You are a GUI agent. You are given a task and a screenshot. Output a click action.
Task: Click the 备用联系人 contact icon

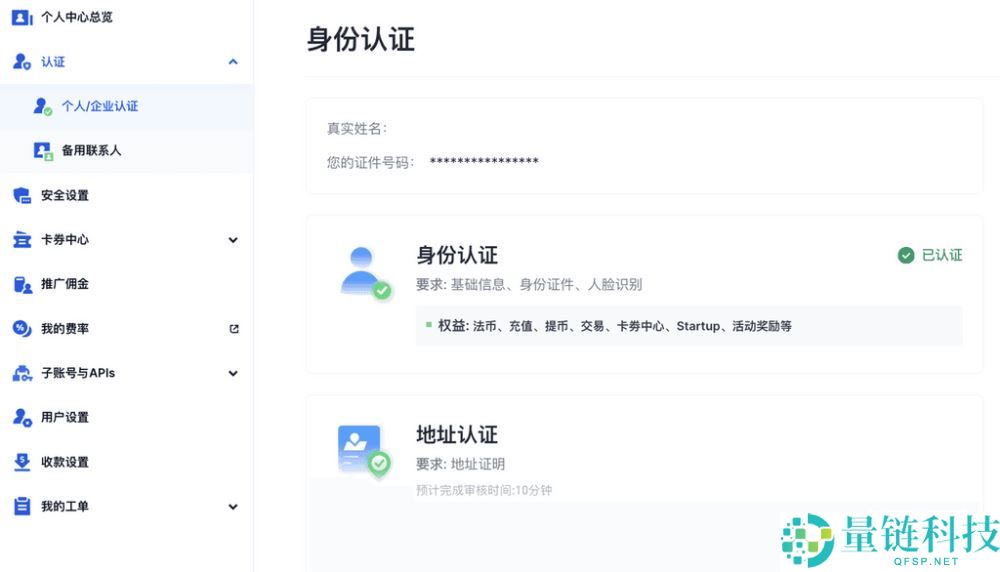(x=43, y=150)
